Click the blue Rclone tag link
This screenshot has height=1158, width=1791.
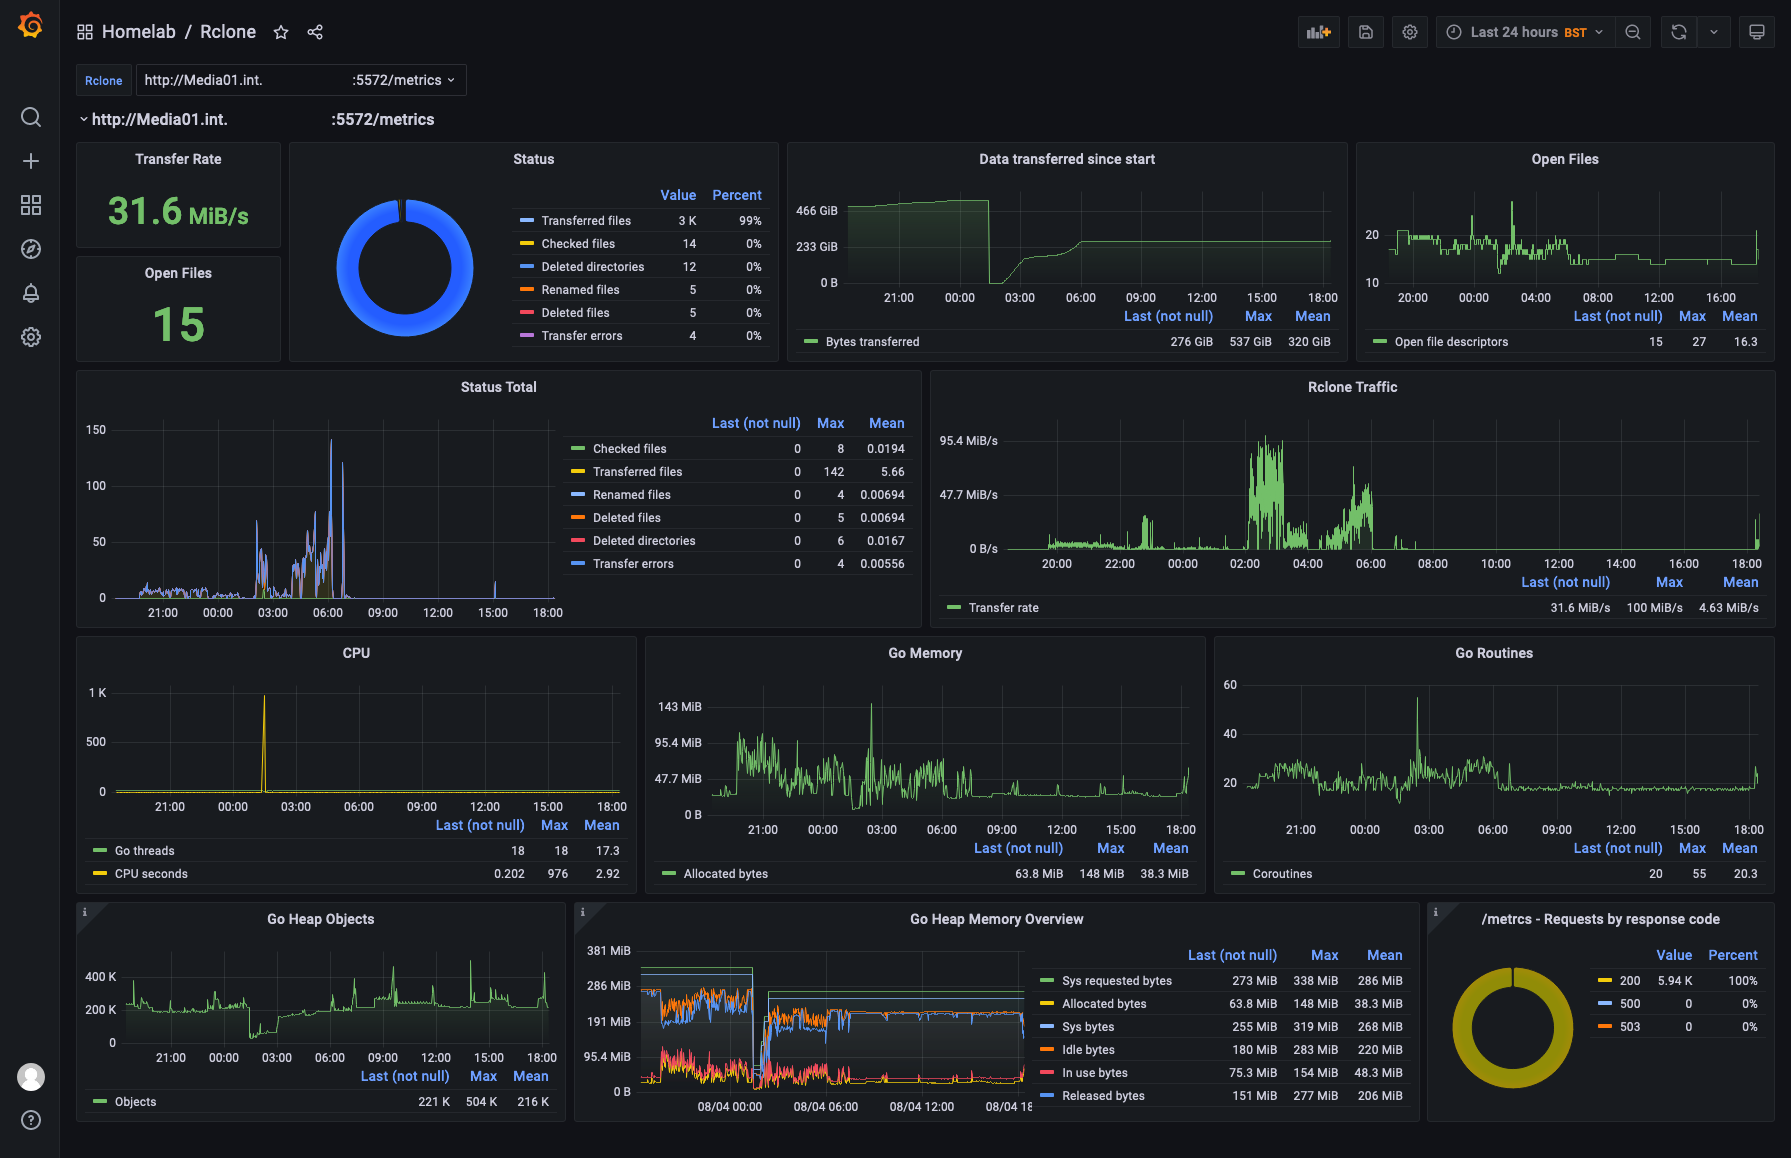[x=103, y=80]
